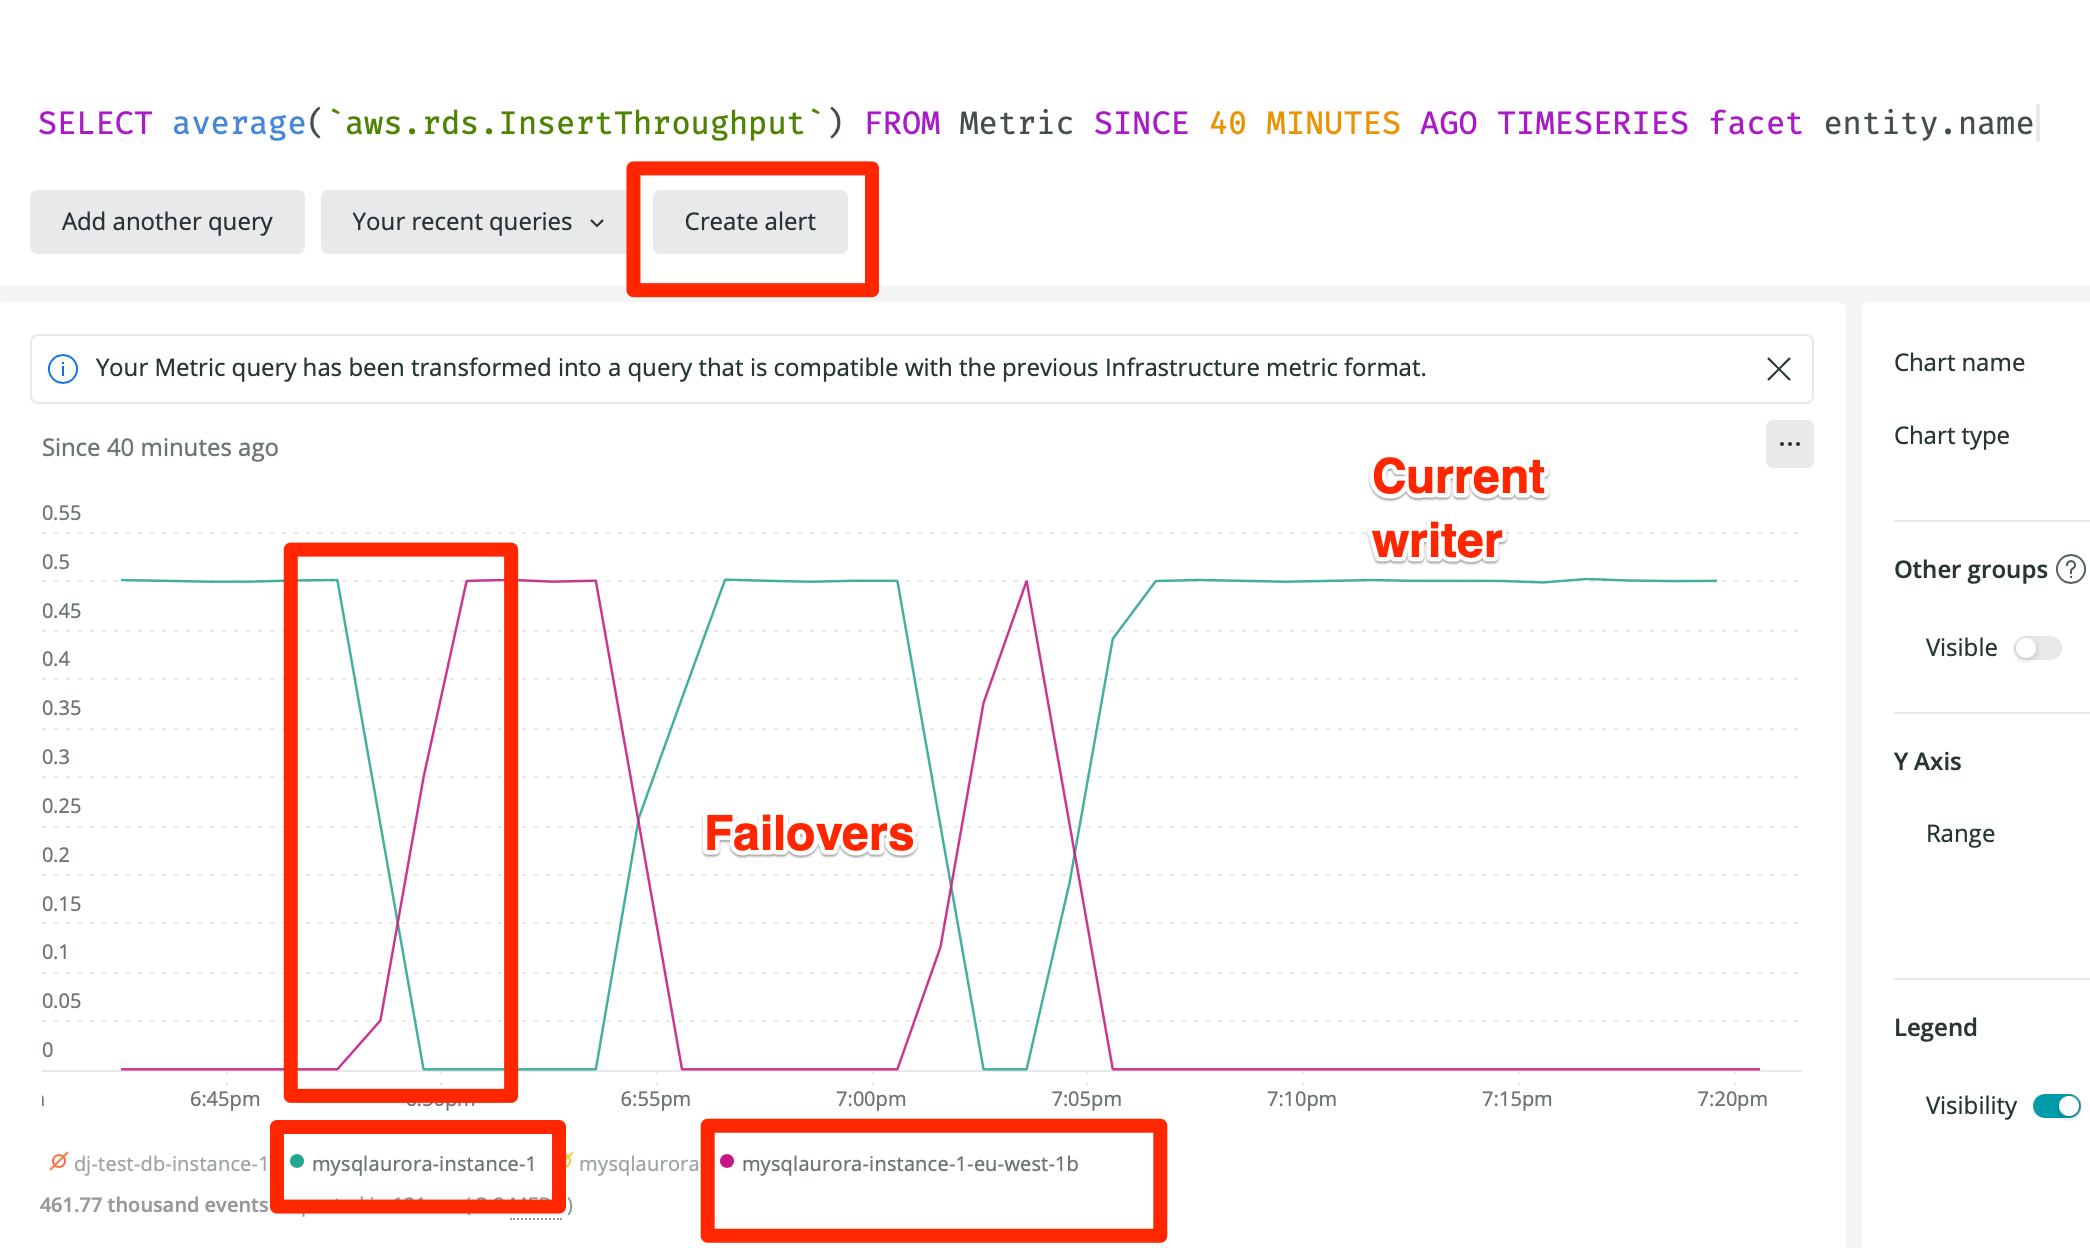
Task: Click the teal dot for mysqlaurora-instance-1
Action: point(295,1163)
